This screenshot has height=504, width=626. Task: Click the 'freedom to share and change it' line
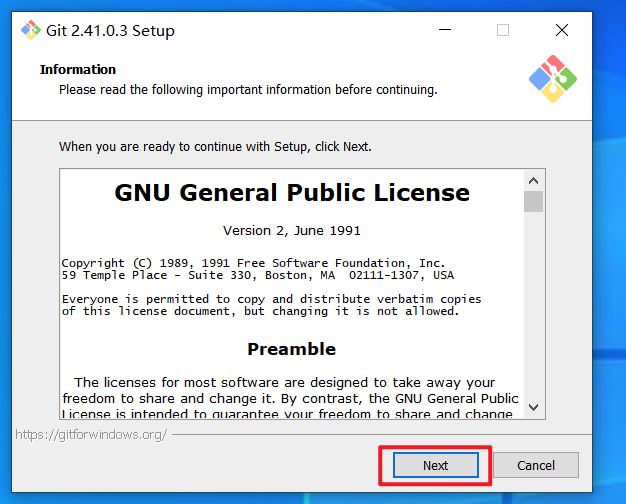[290, 399]
